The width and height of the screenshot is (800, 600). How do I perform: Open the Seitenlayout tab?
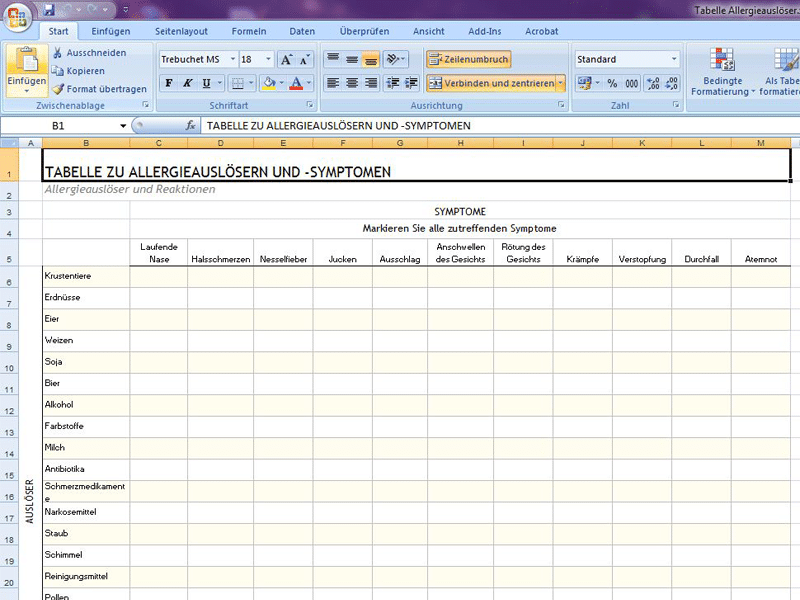pos(183,31)
